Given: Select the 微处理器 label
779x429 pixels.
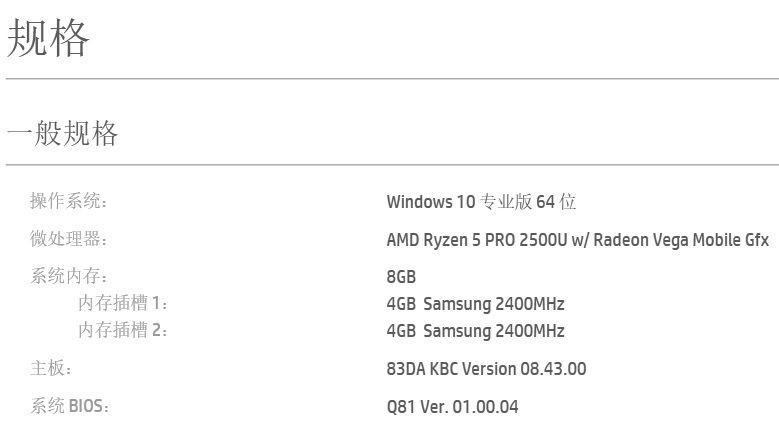Looking at the screenshot, I should (68, 240).
